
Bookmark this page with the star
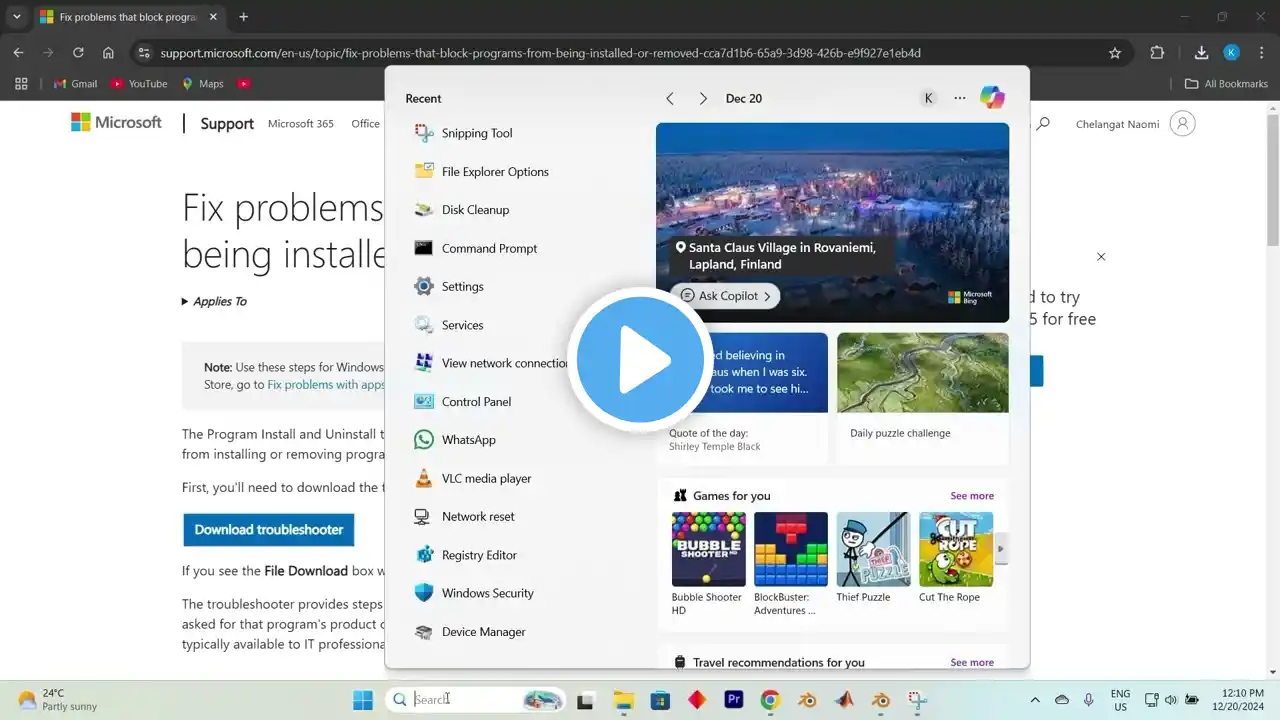tap(1115, 53)
